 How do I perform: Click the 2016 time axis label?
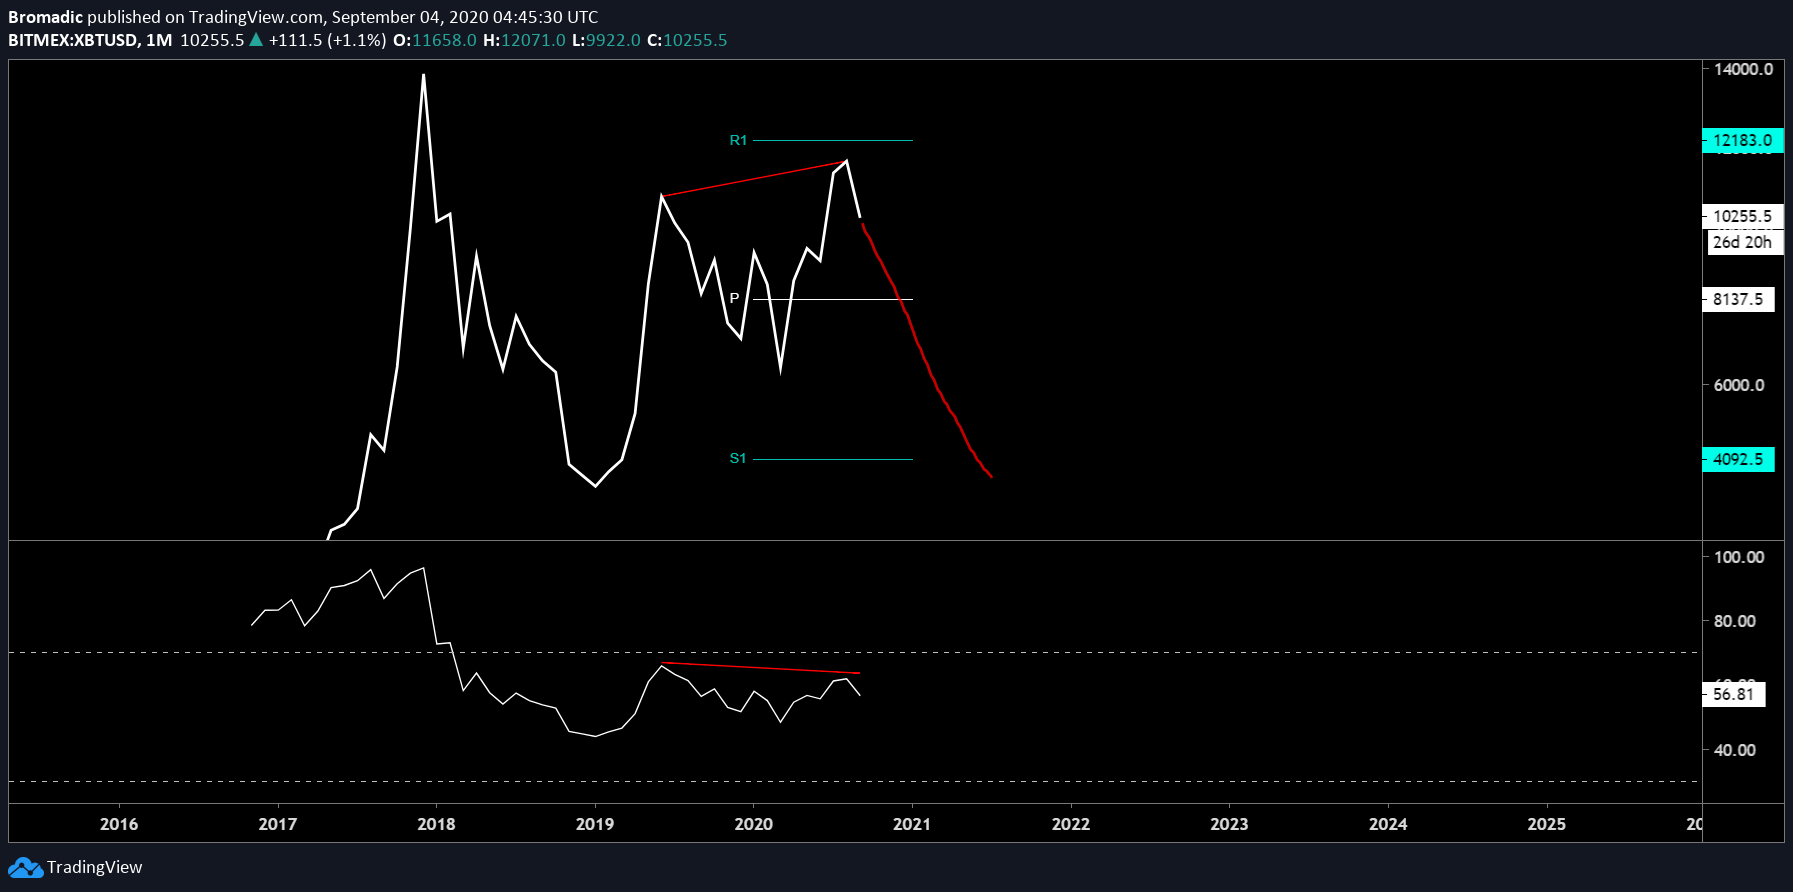point(119,824)
